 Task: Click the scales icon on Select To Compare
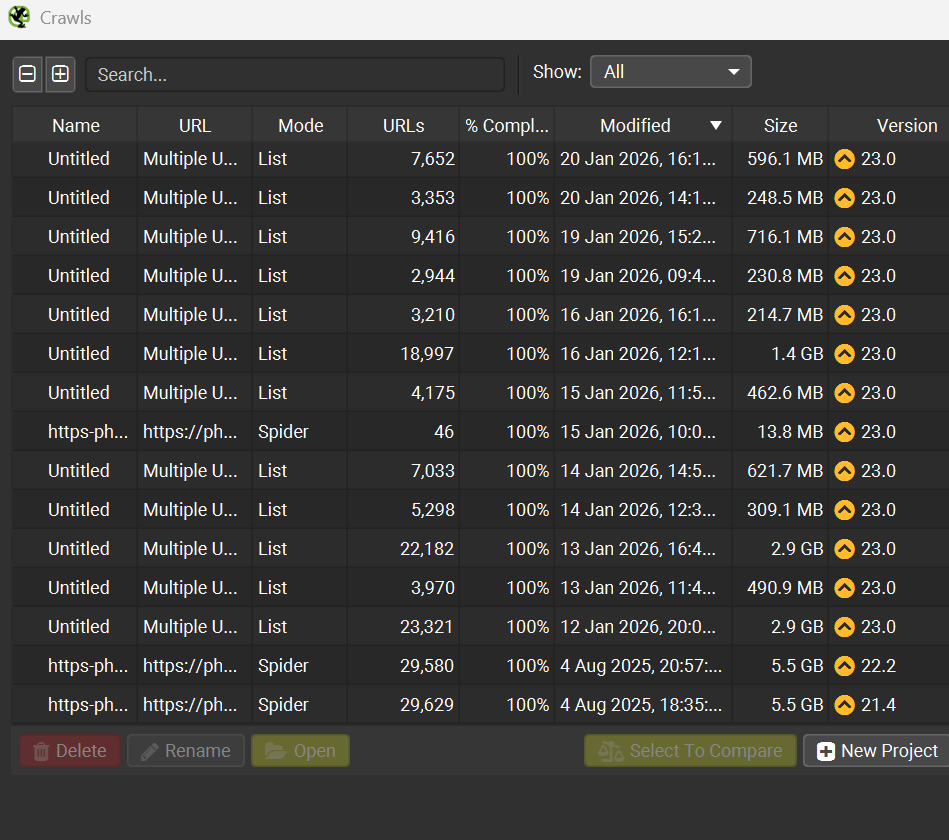tap(613, 750)
